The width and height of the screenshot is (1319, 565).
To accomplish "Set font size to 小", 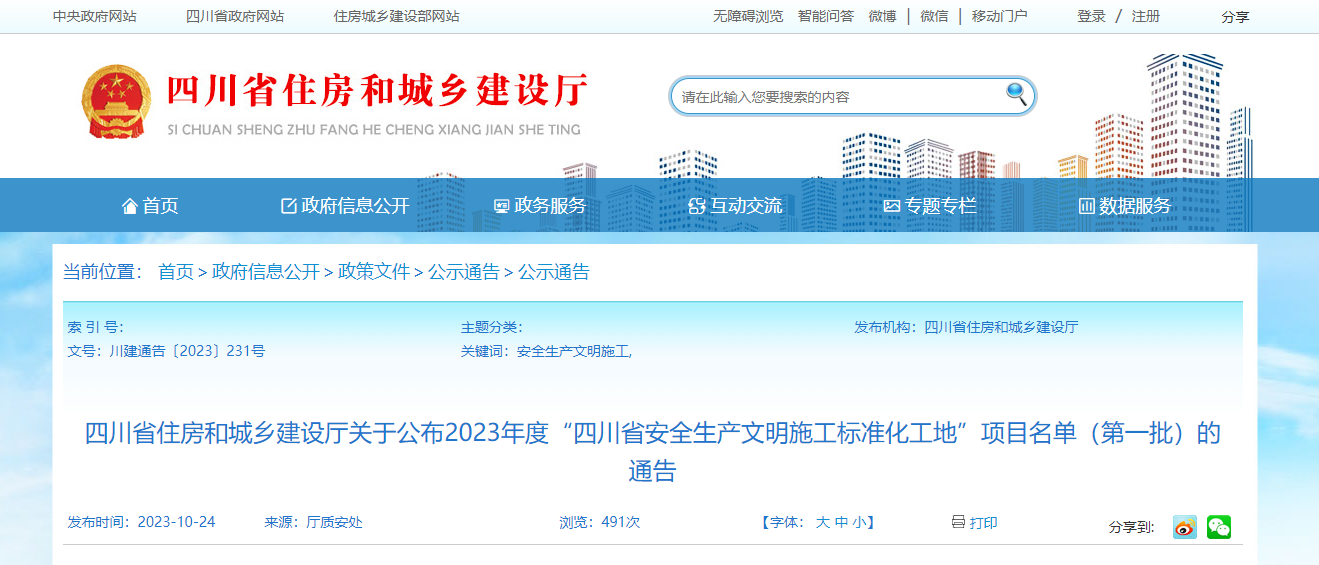I will (x=859, y=523).
